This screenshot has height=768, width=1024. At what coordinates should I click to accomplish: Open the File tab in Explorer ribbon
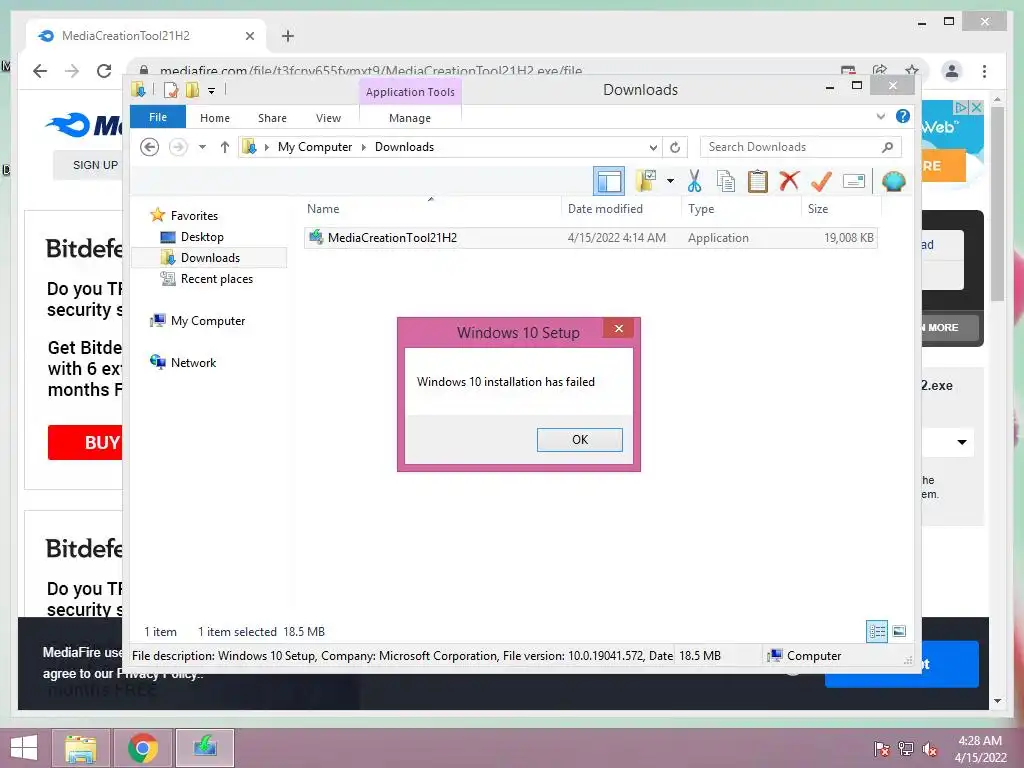pos(158,117)
